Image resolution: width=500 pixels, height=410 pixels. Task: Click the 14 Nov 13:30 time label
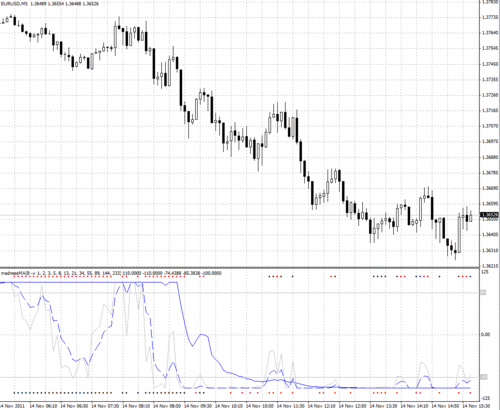coord(383,406)
